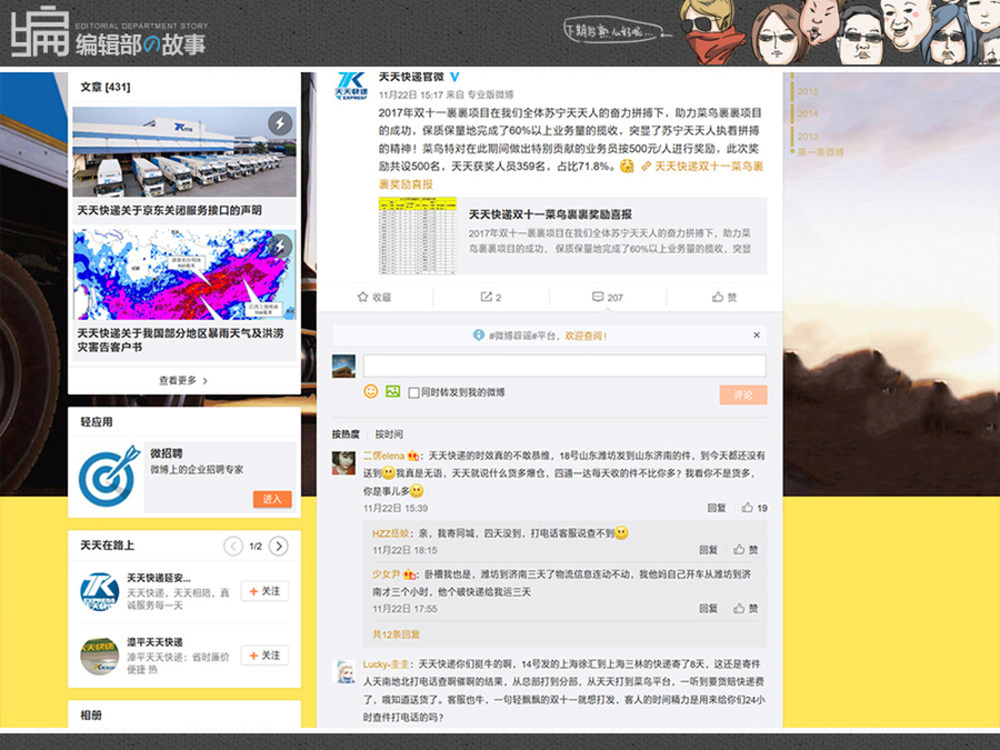Open the 少女尹 username link
1000x750 pixels.
(386, 574)
